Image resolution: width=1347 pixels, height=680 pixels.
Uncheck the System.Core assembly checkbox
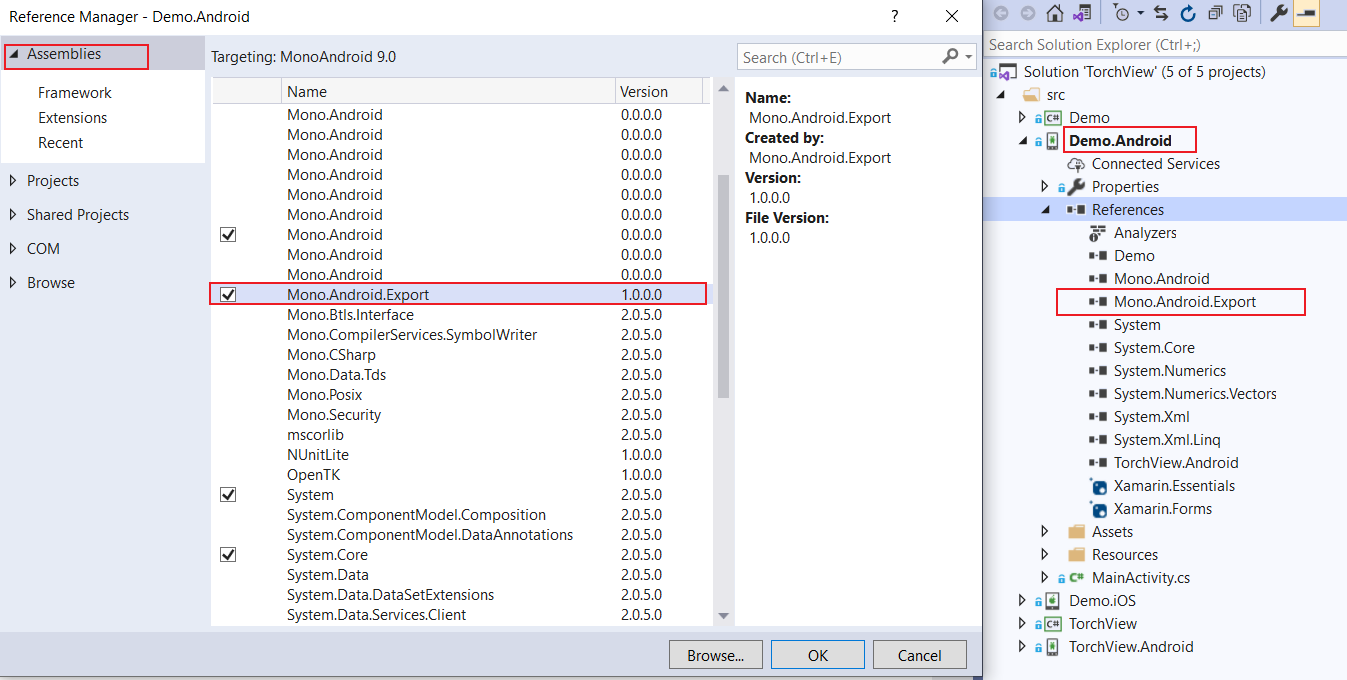[x=228, y=554]
